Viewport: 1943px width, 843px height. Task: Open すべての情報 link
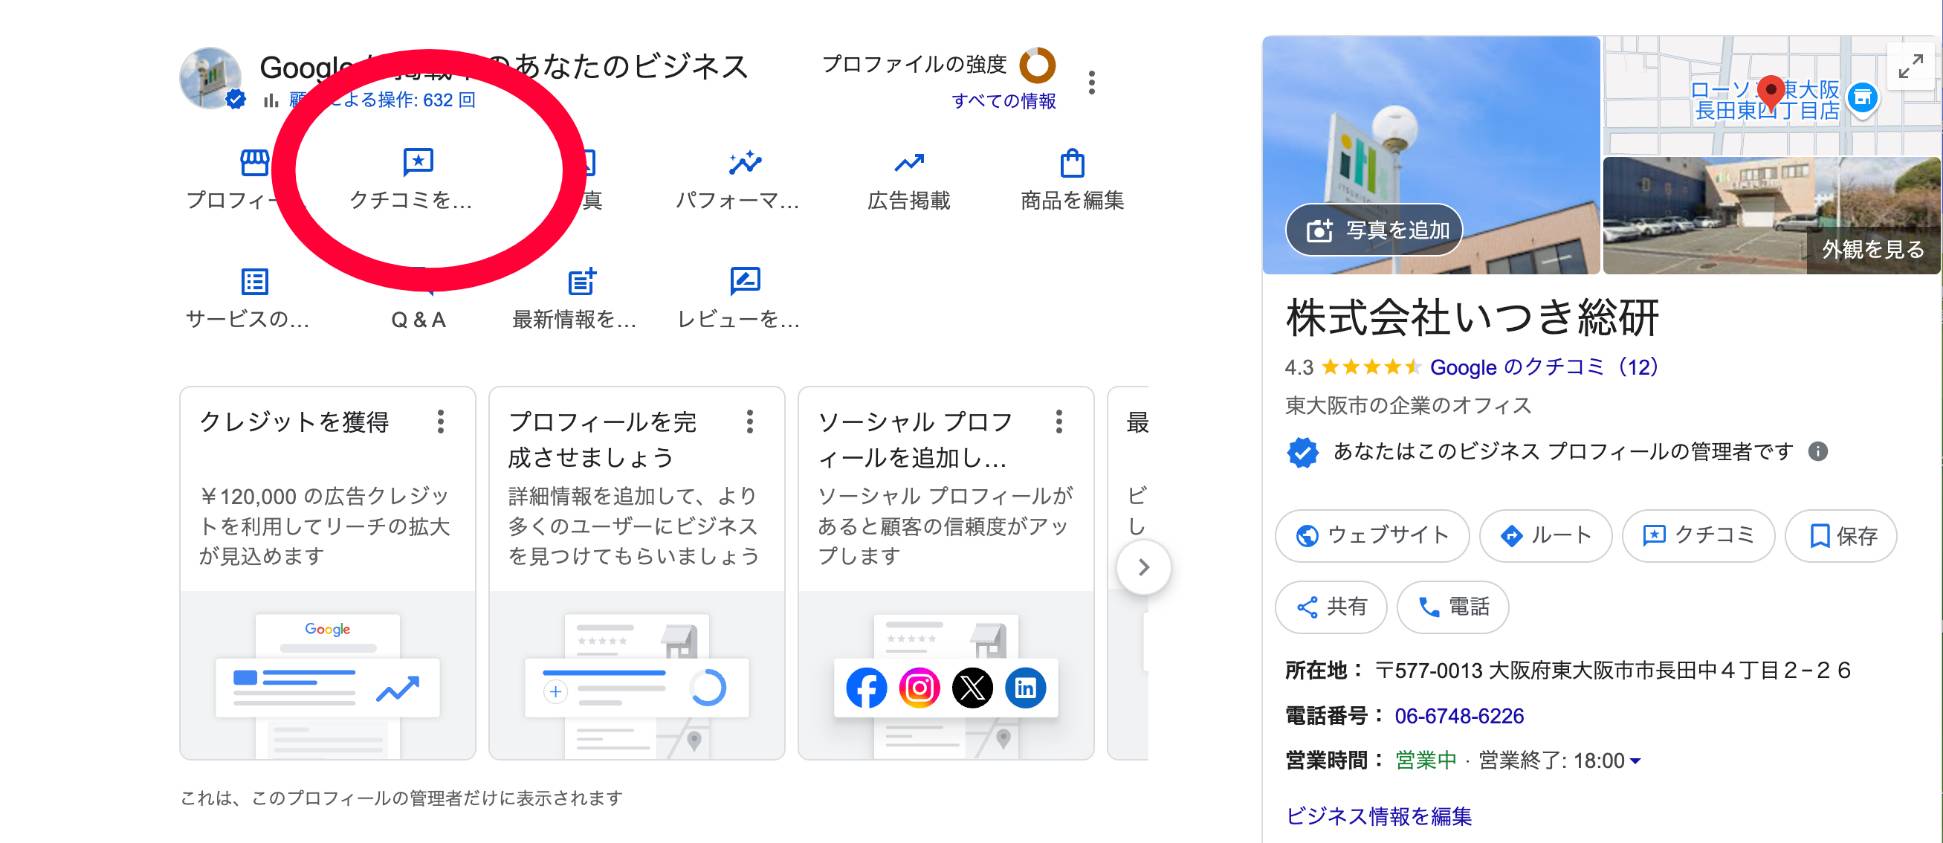click(1004, 101)
